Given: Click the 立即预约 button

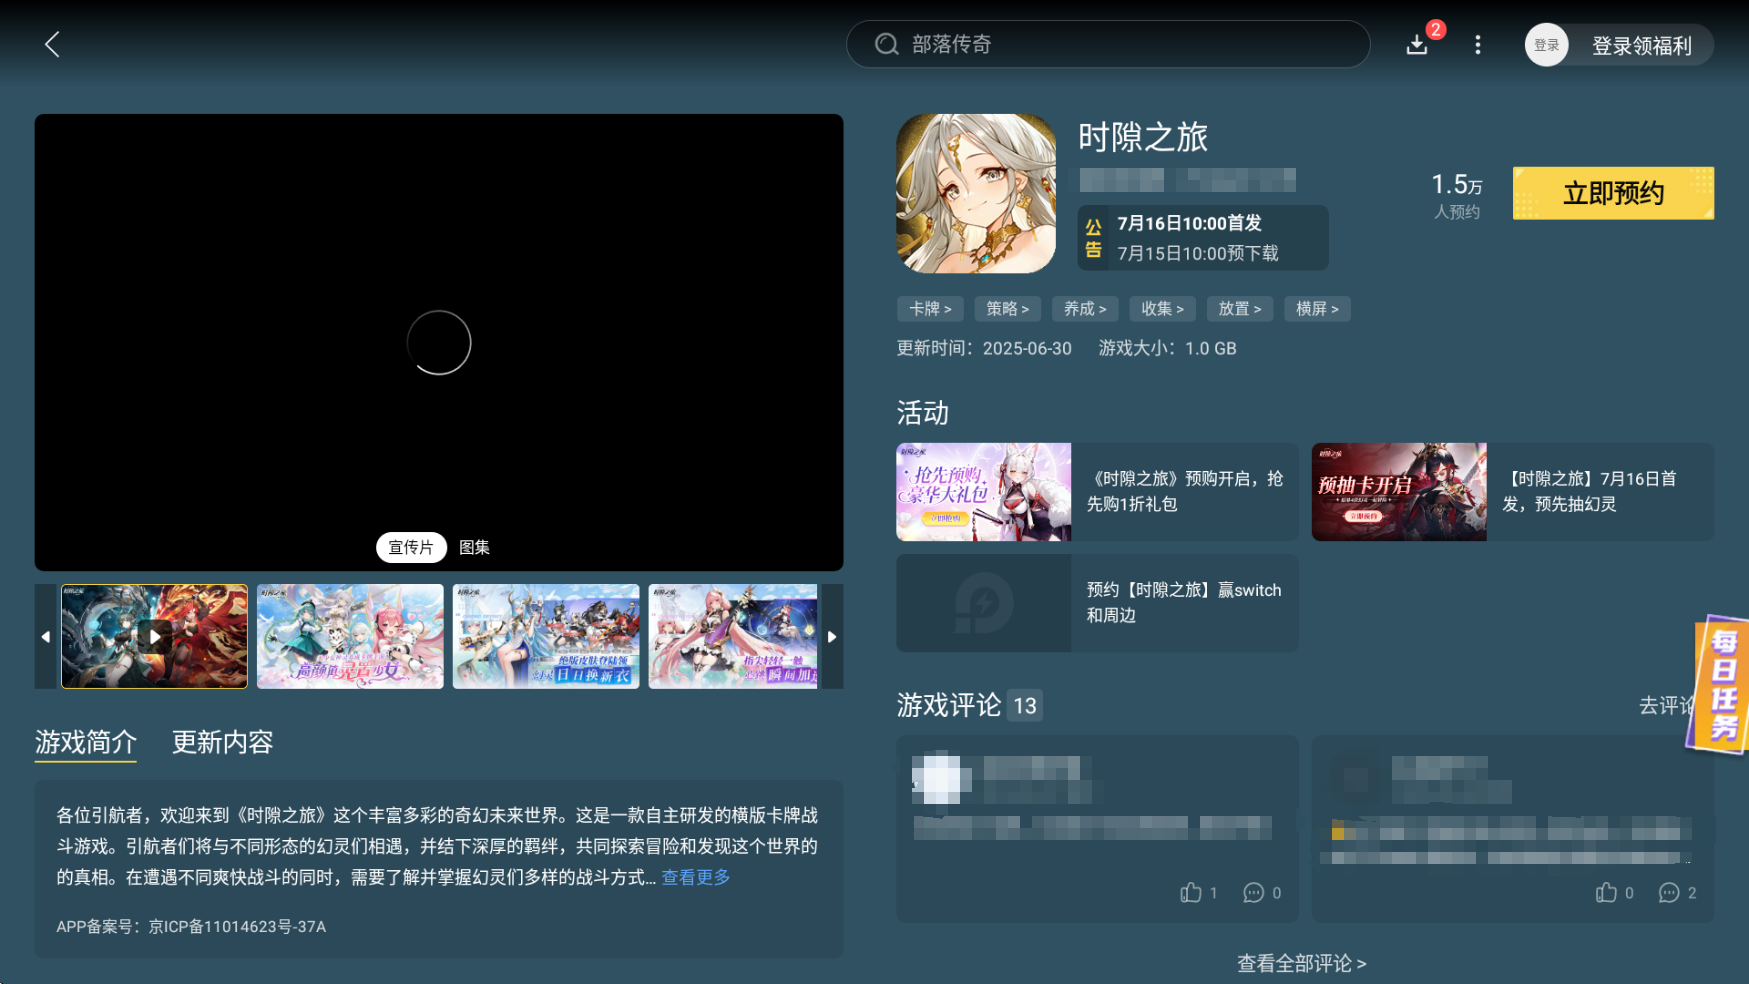Looking at the screenshot, I should tap(1613, 193).
